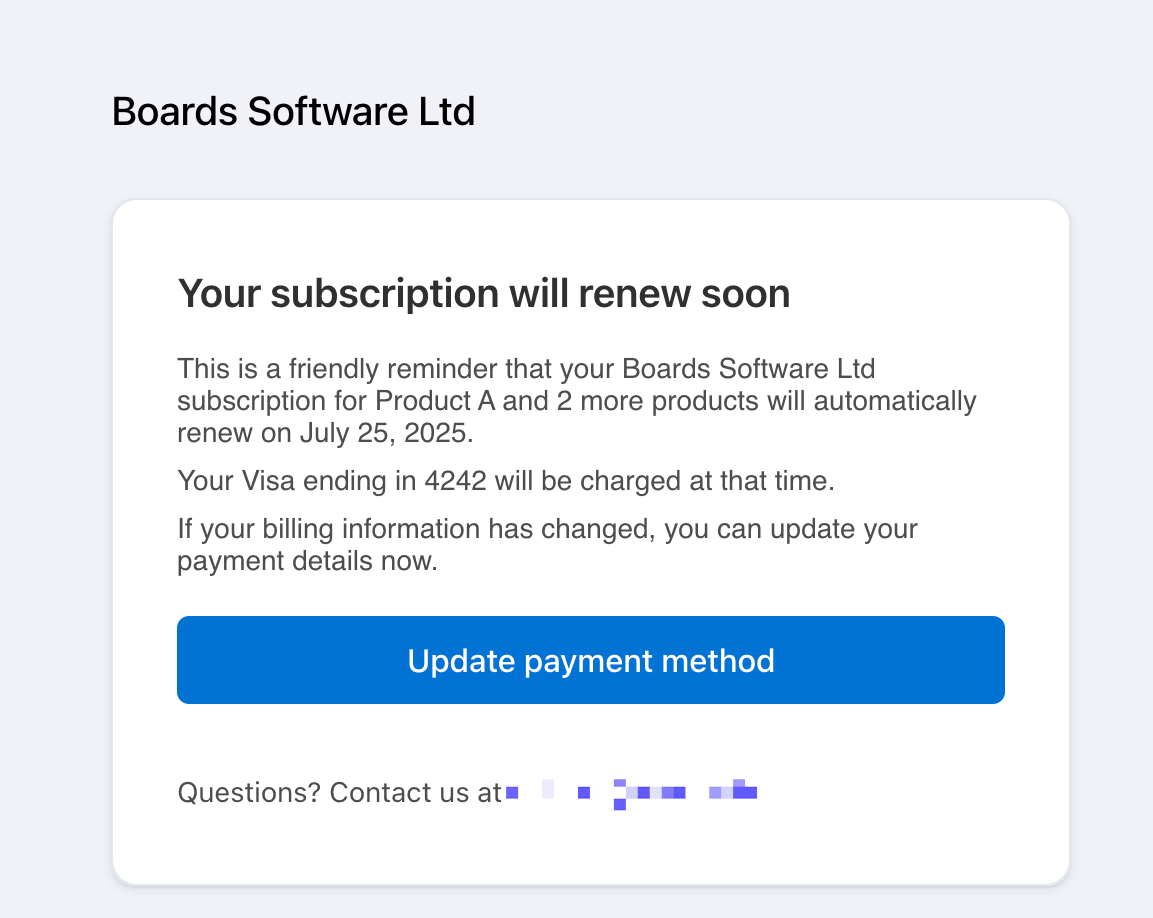Click 'Boards Software Ltd' inside the reminder paragraph
This screenshot has height=918, width=1153.
749,369
